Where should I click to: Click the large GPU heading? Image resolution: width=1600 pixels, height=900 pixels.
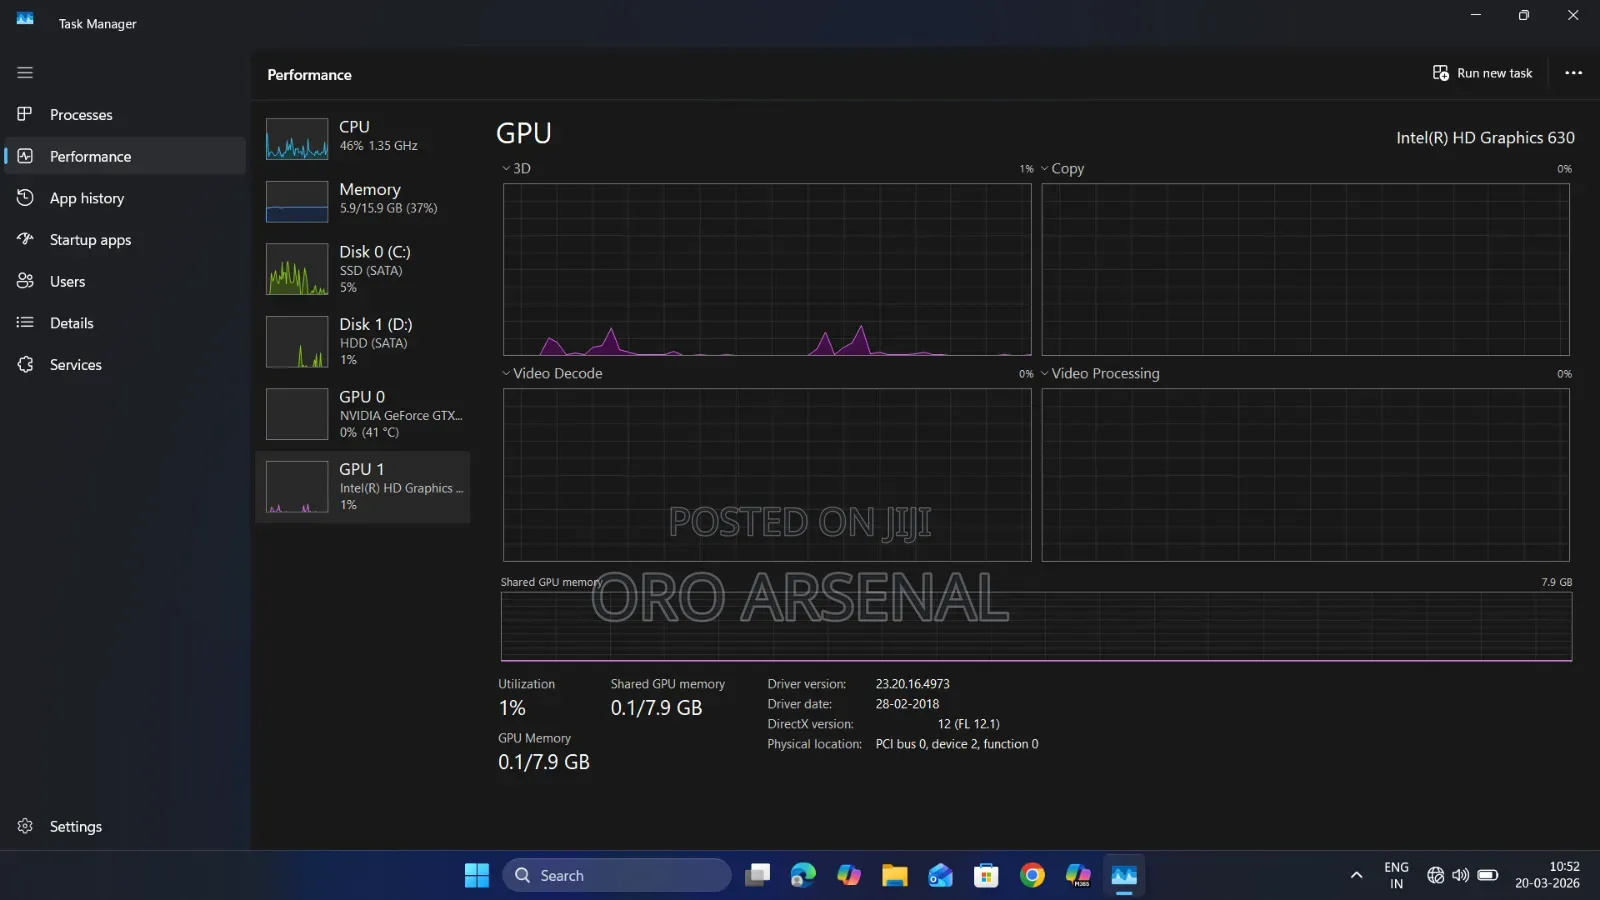click(x=524, y=133)
